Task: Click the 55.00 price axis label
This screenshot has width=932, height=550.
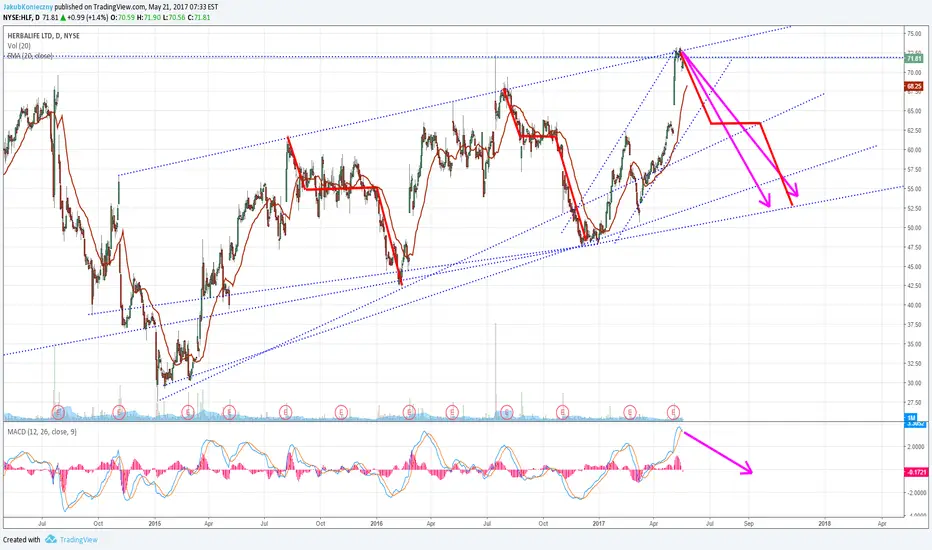Action: coord(914,189)
